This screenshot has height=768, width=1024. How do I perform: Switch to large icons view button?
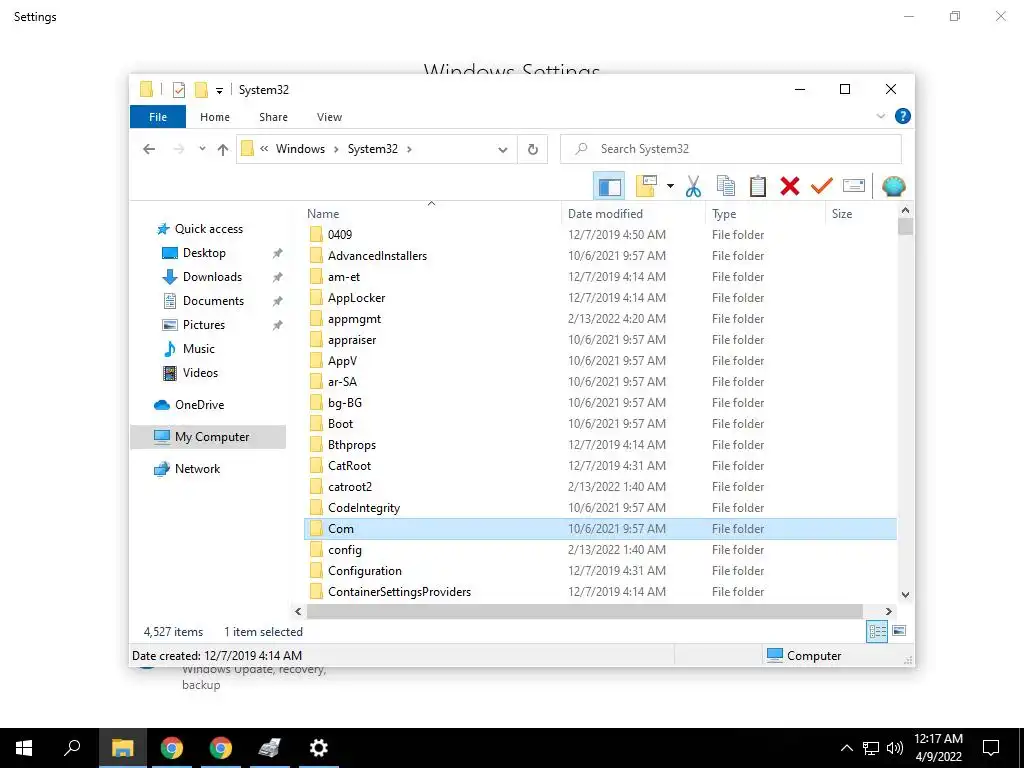coord(899,631)
